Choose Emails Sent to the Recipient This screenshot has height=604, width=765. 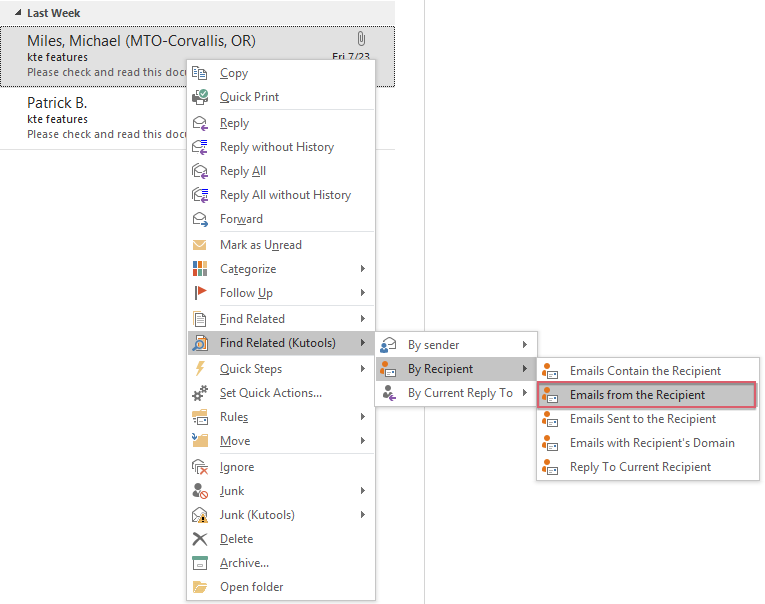coord(648,419)
